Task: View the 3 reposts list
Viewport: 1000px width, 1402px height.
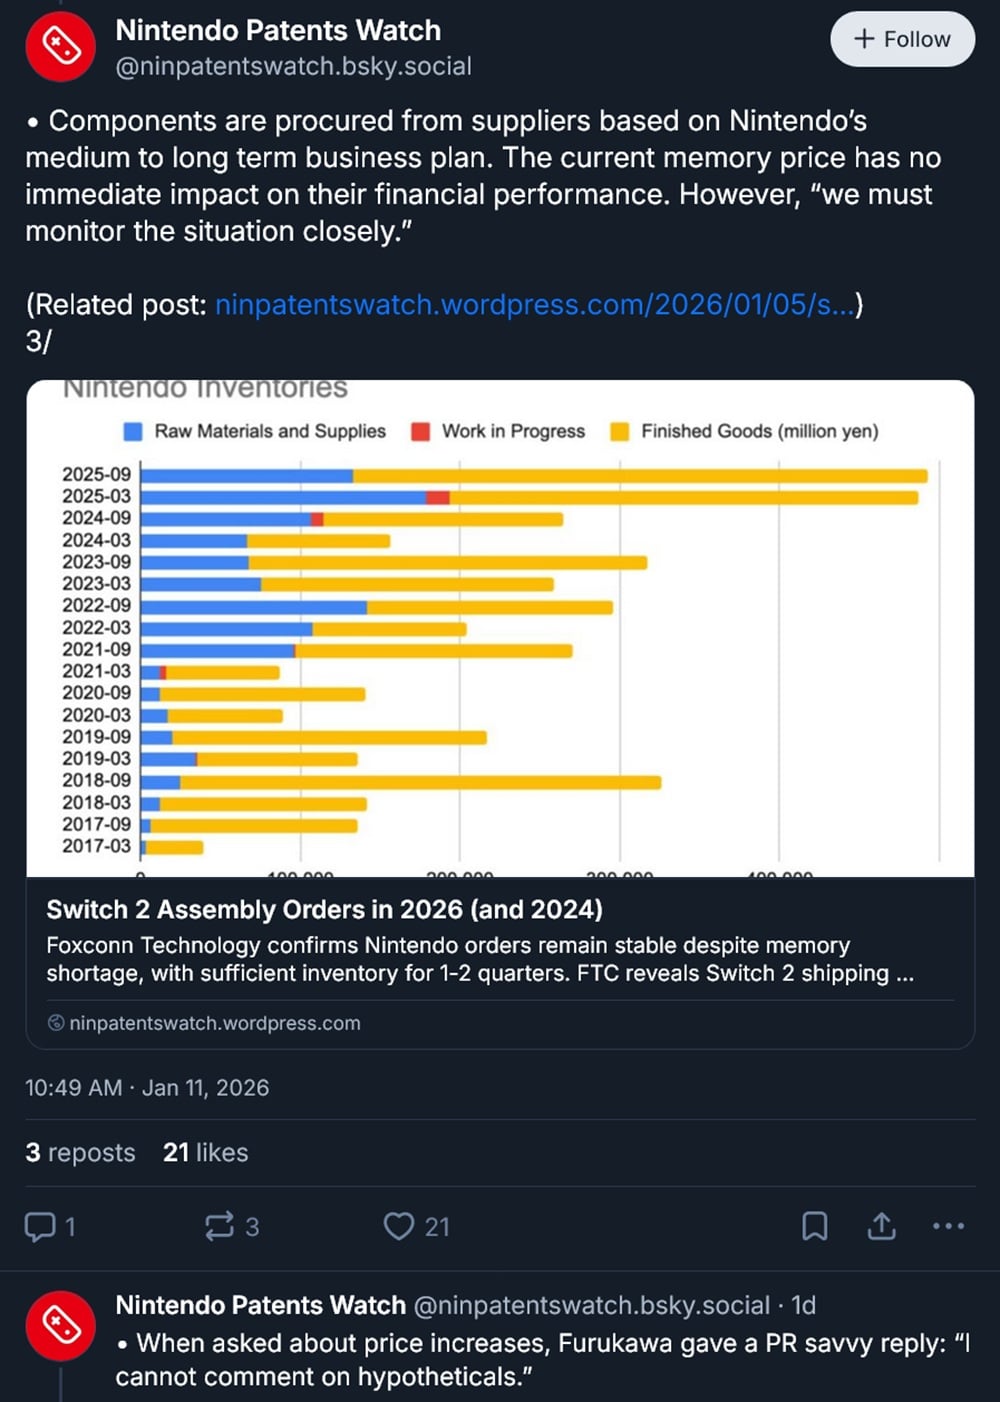Action: [x=80, y=1152]
